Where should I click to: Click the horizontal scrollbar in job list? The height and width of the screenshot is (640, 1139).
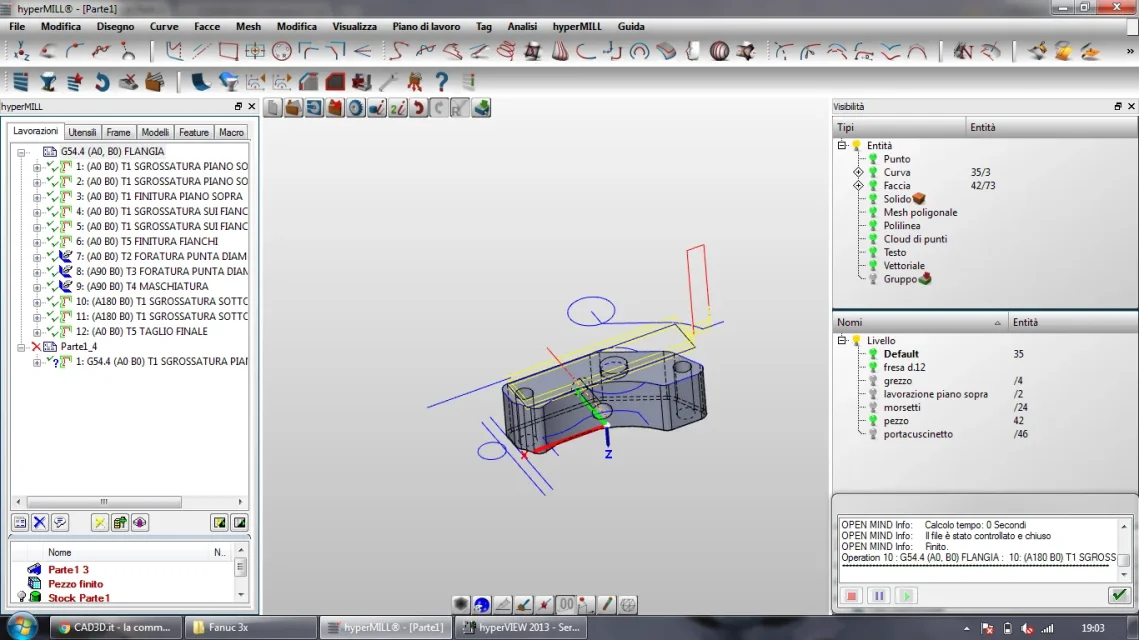click(104, 502)
